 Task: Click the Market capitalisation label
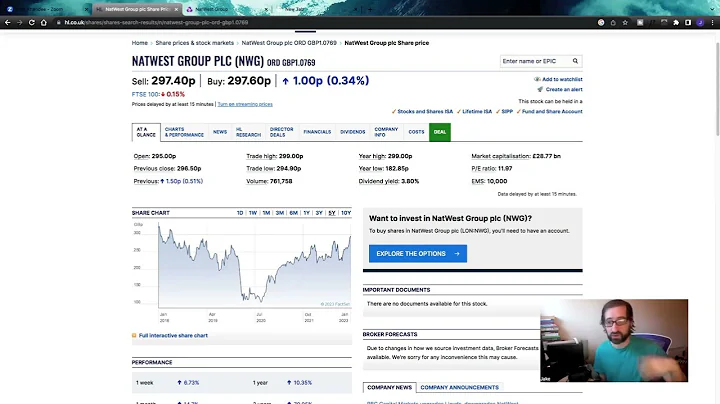(501, 156)
